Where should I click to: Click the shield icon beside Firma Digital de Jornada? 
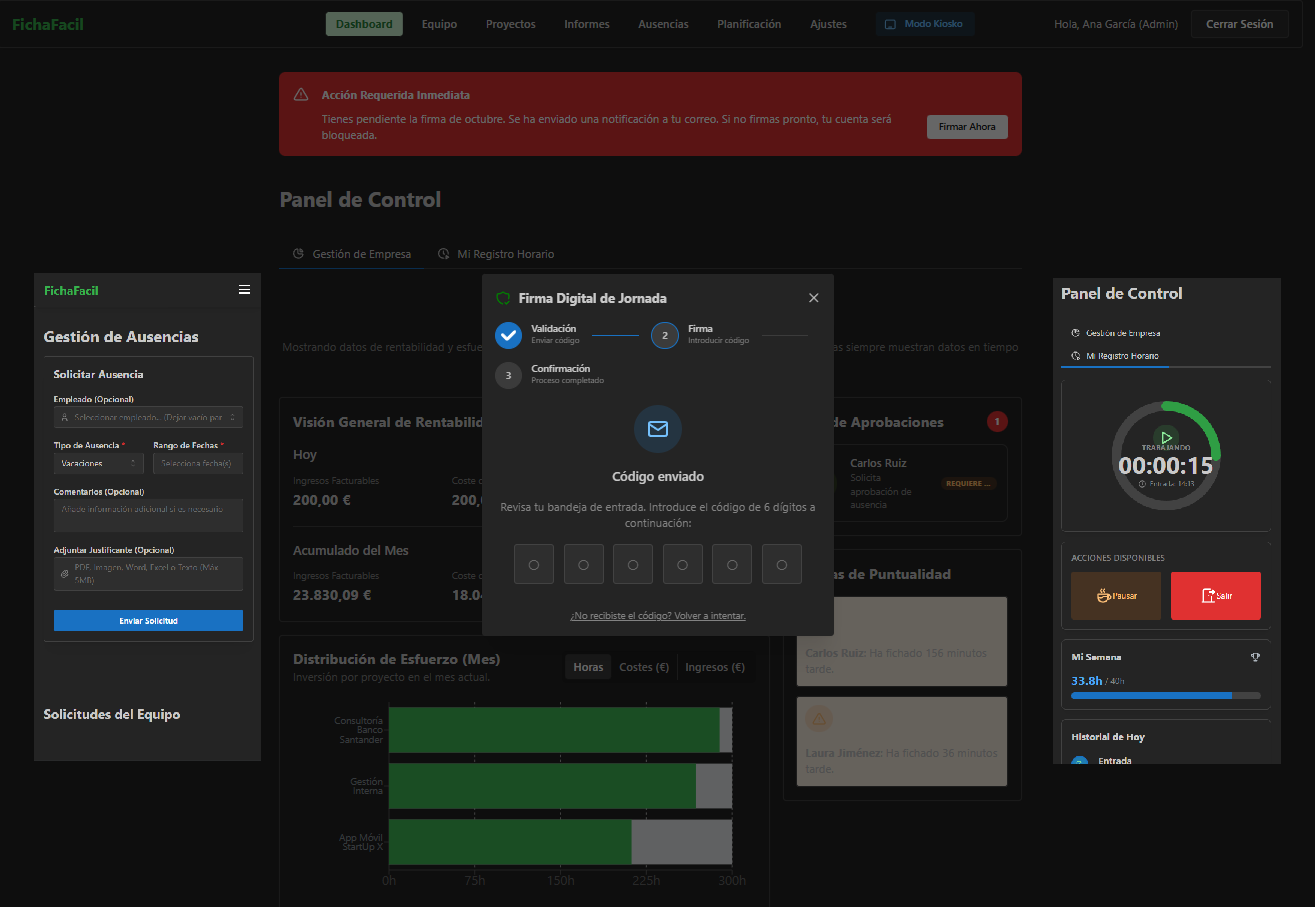pyautogui.click(x=504, y=298)
